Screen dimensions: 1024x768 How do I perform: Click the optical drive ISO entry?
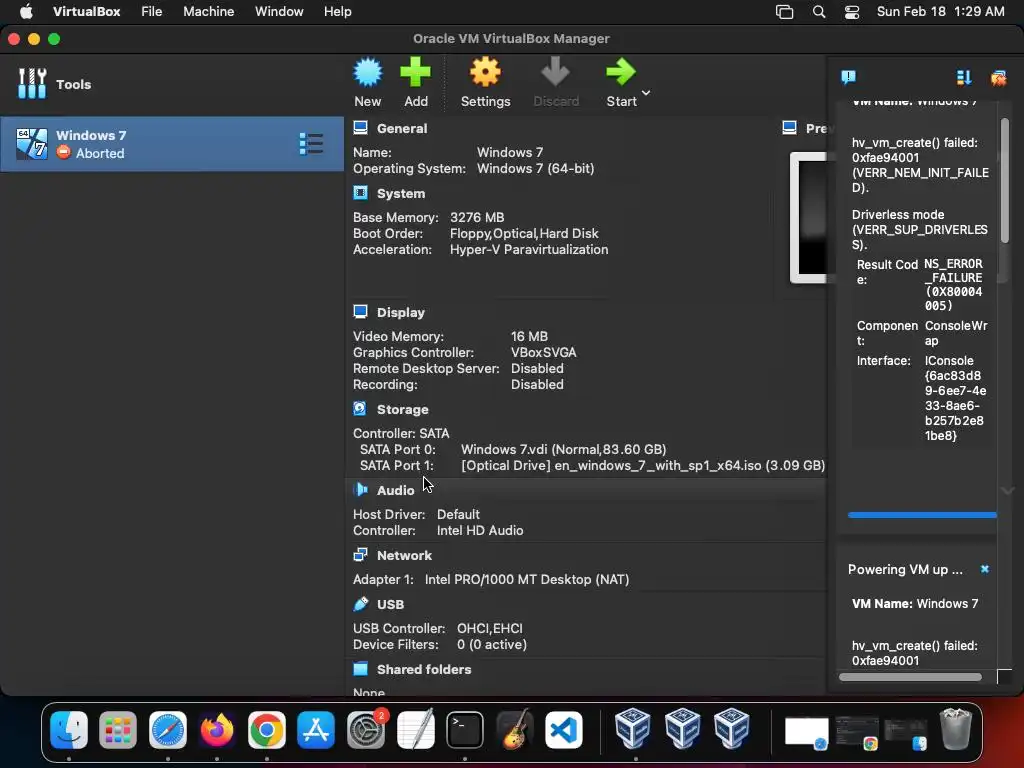point(643,466)
